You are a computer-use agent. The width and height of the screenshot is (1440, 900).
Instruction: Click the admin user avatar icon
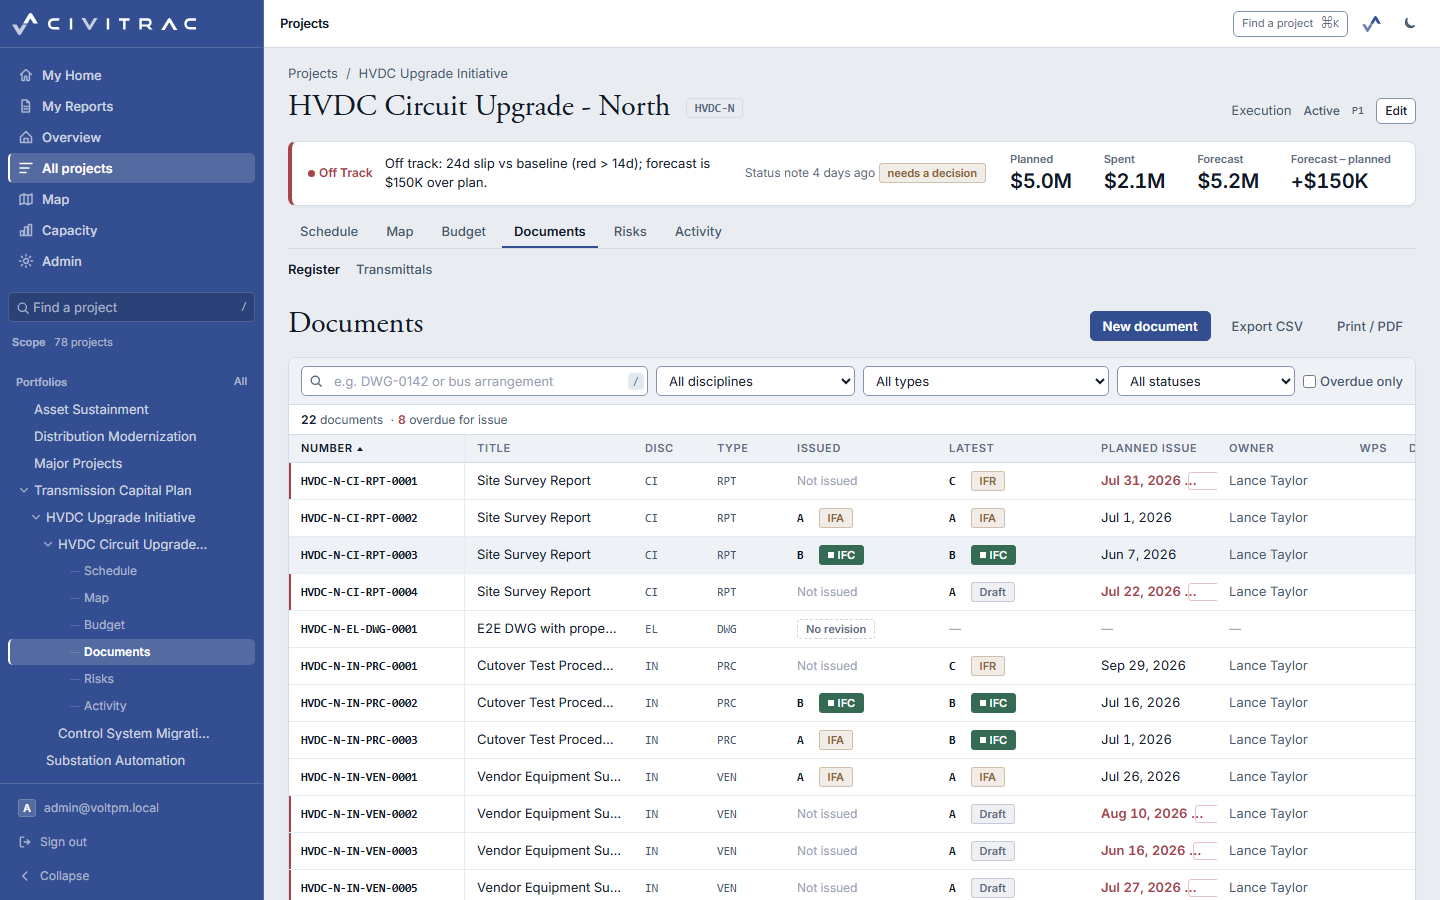pos(27,808)
